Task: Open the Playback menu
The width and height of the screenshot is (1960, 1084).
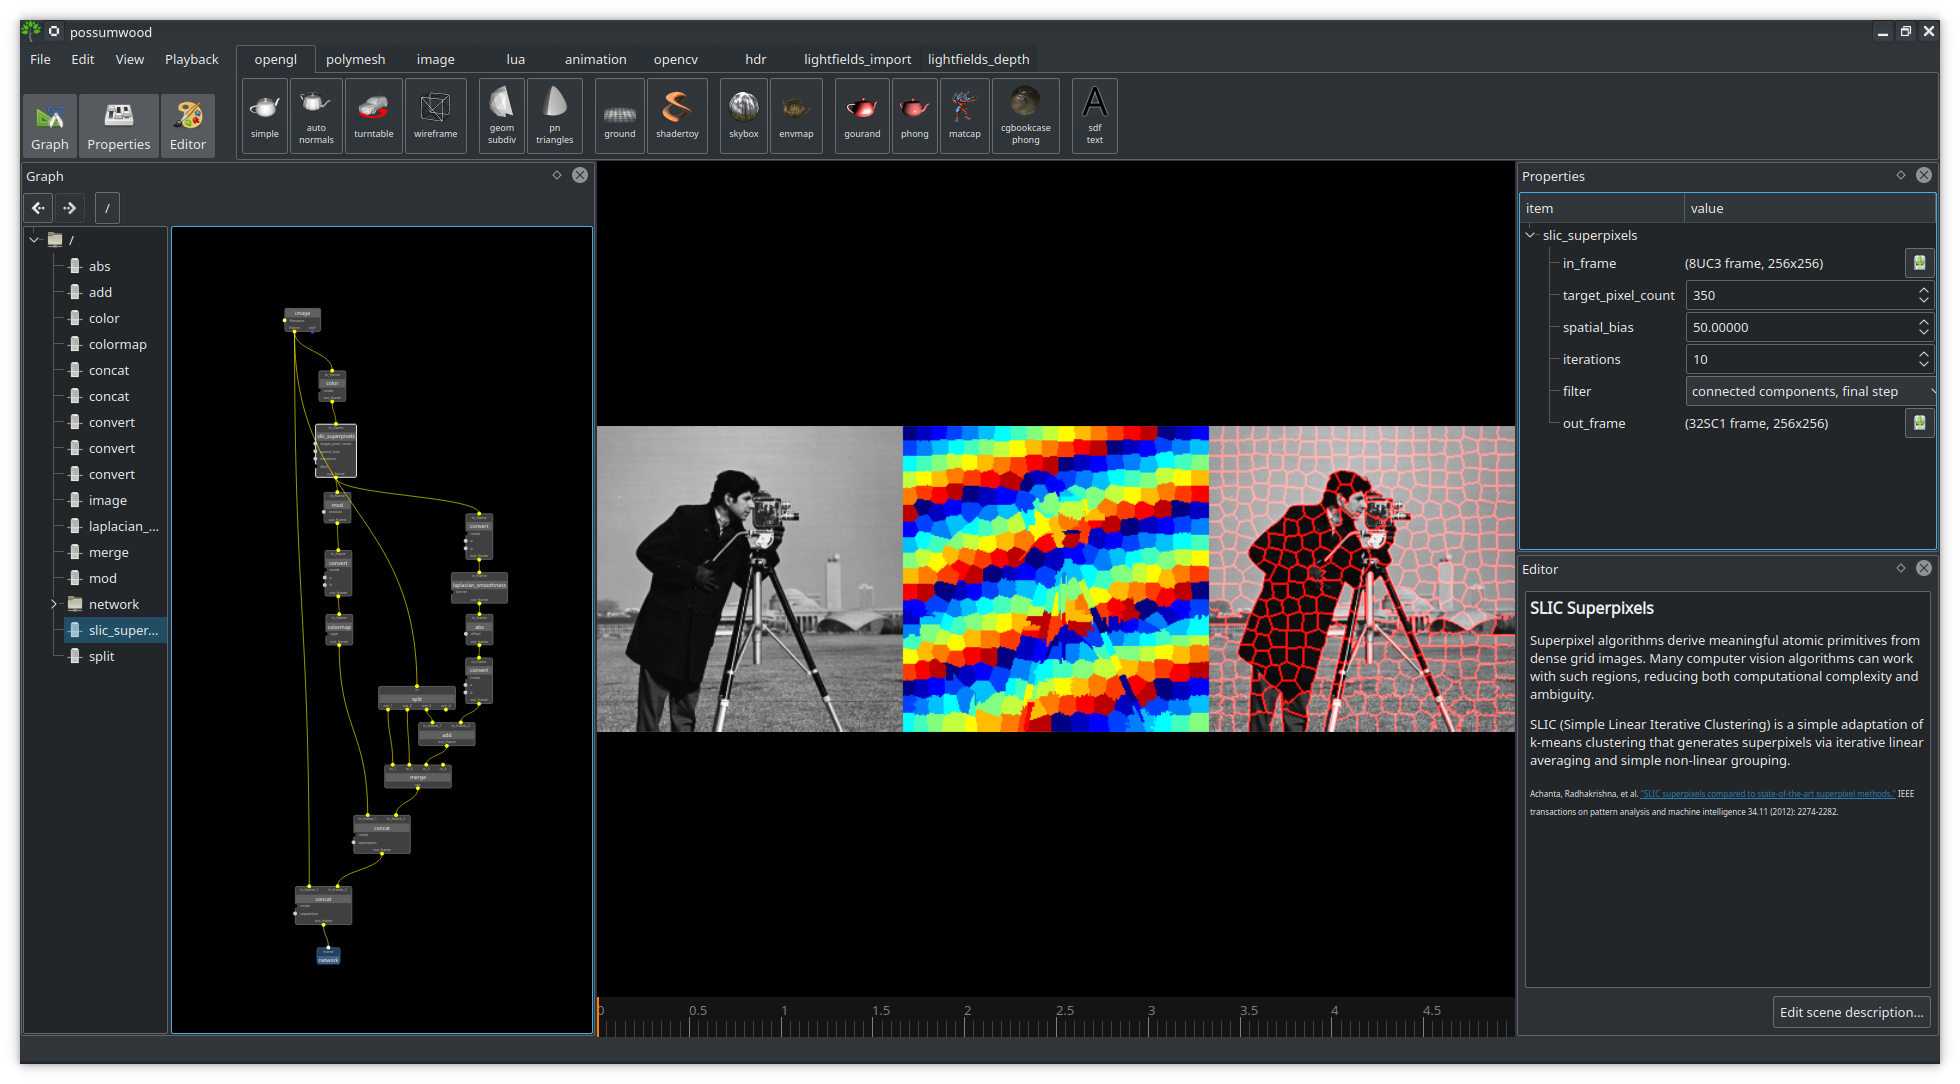Action: 191,59
